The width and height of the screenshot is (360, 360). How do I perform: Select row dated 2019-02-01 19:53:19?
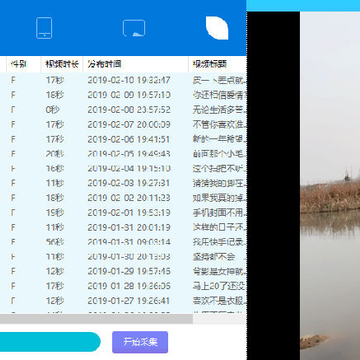[123, 212]
